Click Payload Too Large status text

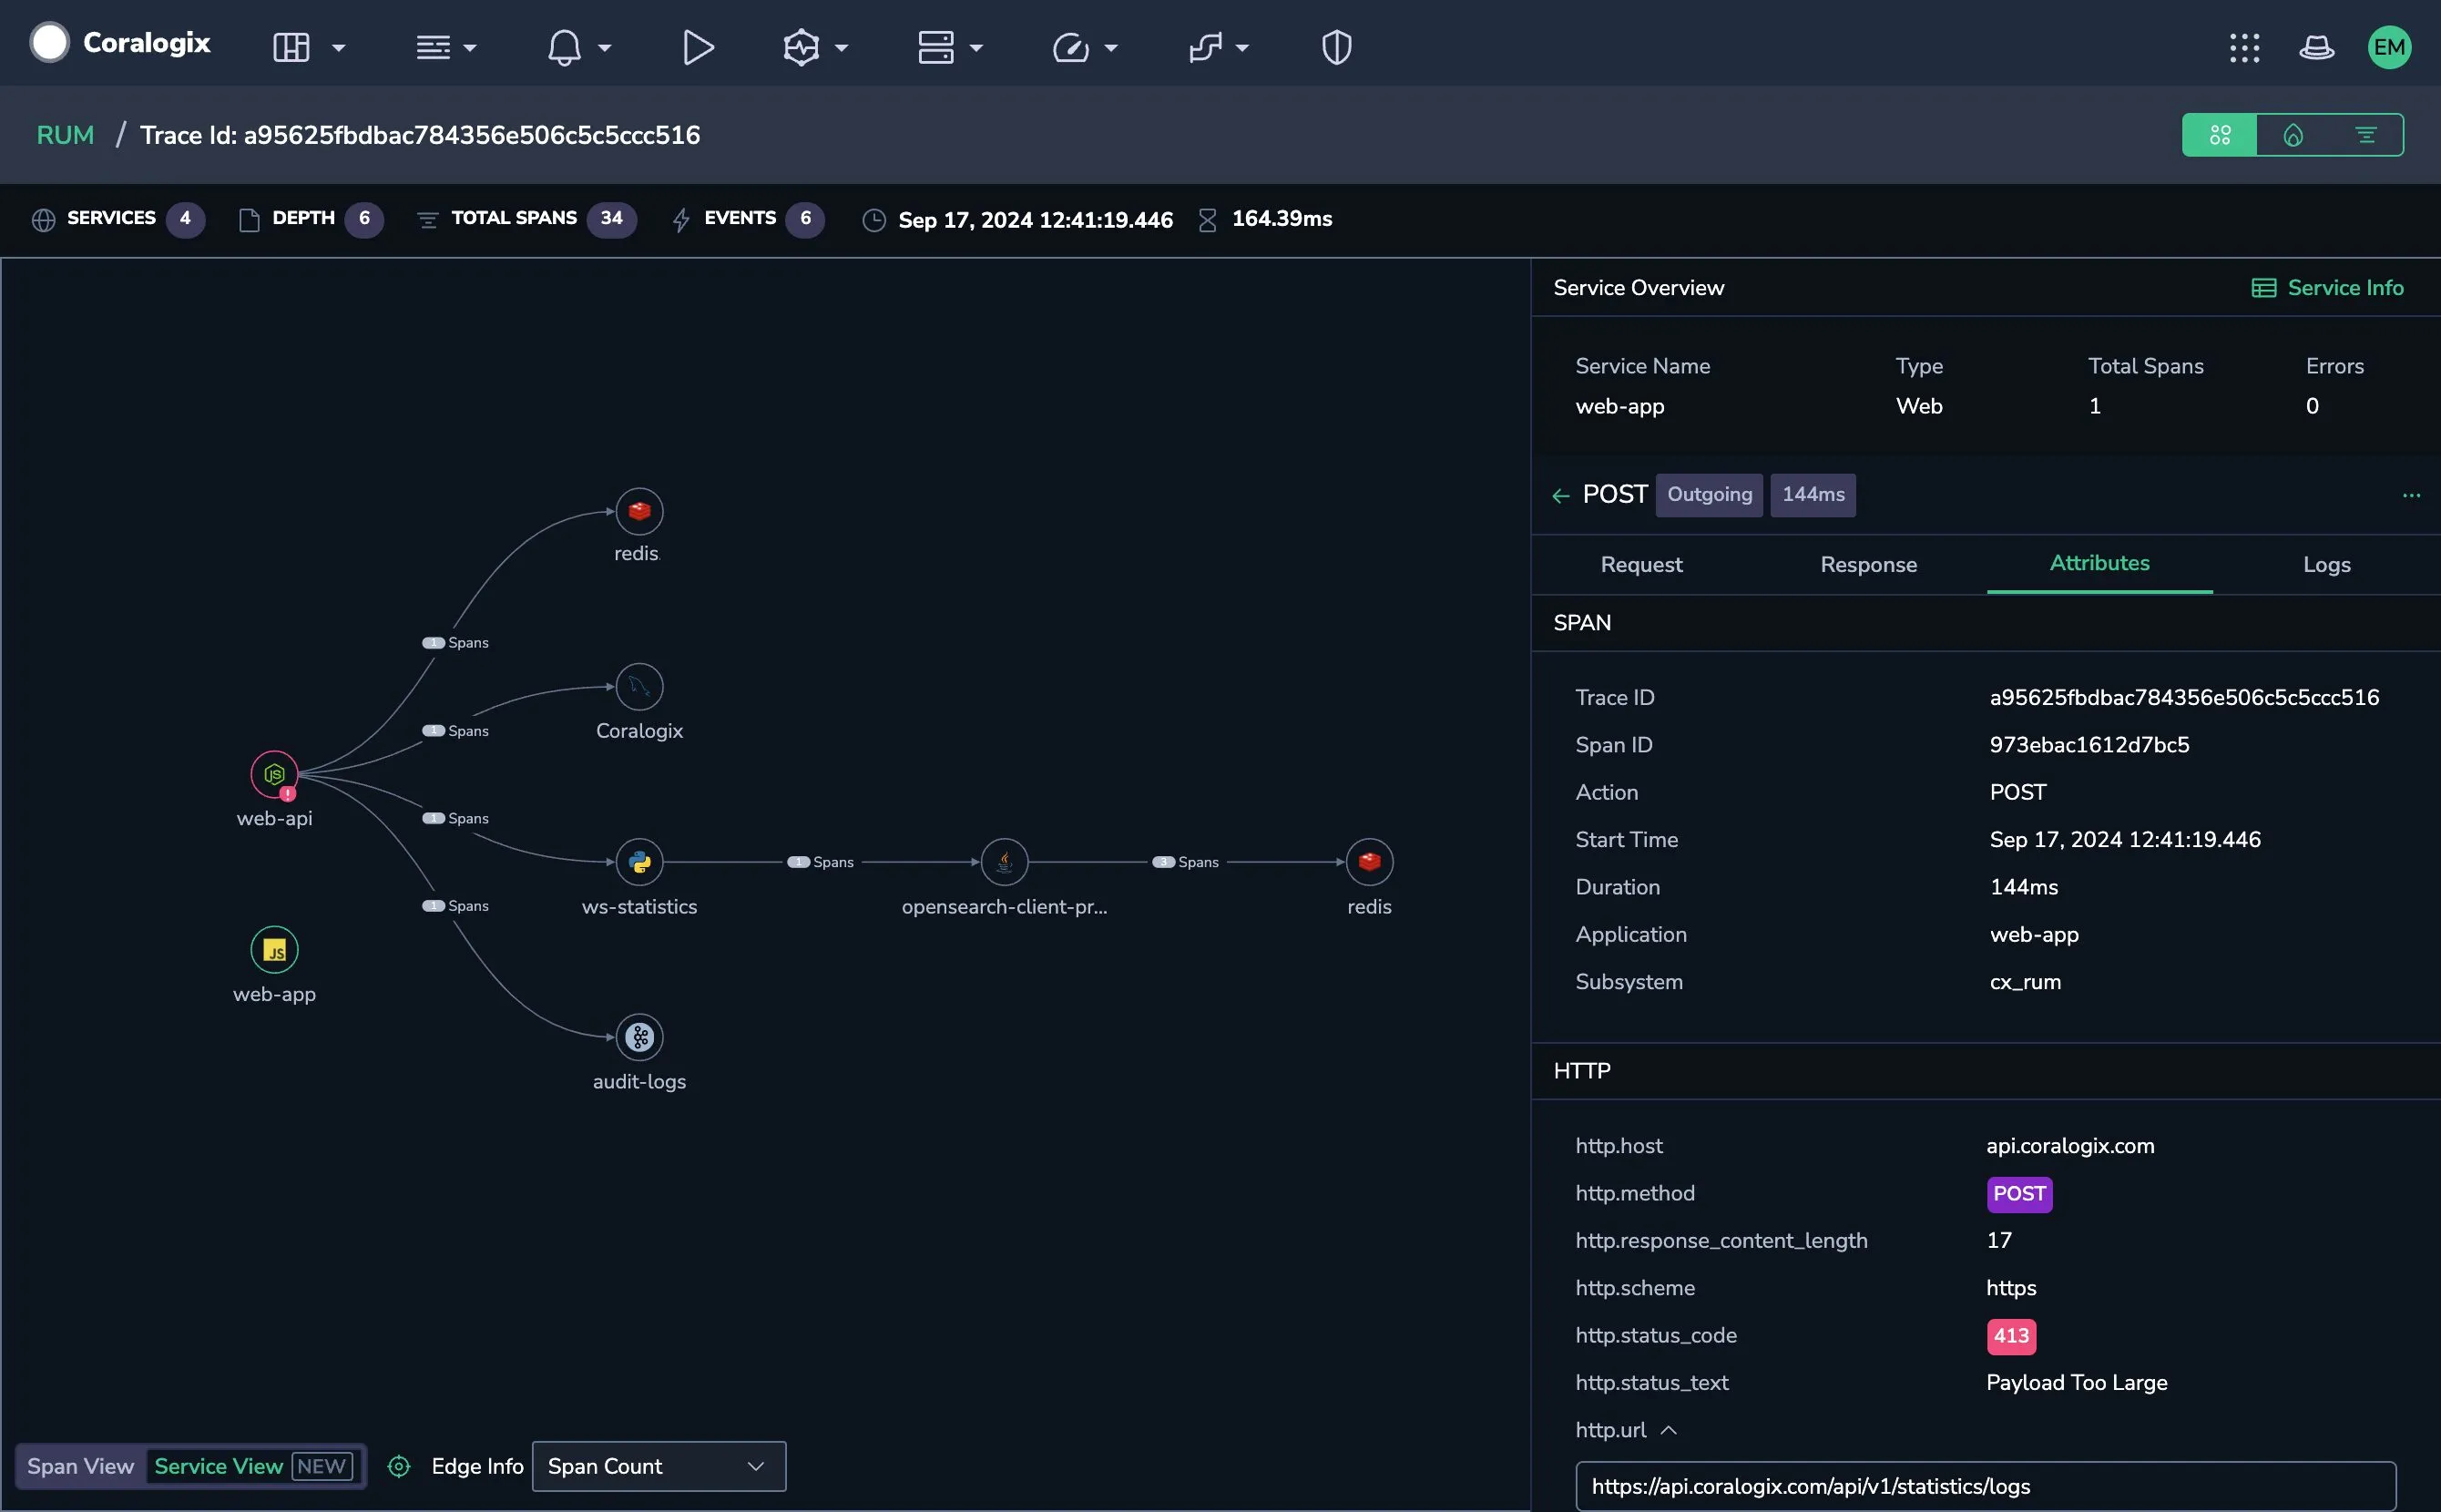point(2076,1383)
